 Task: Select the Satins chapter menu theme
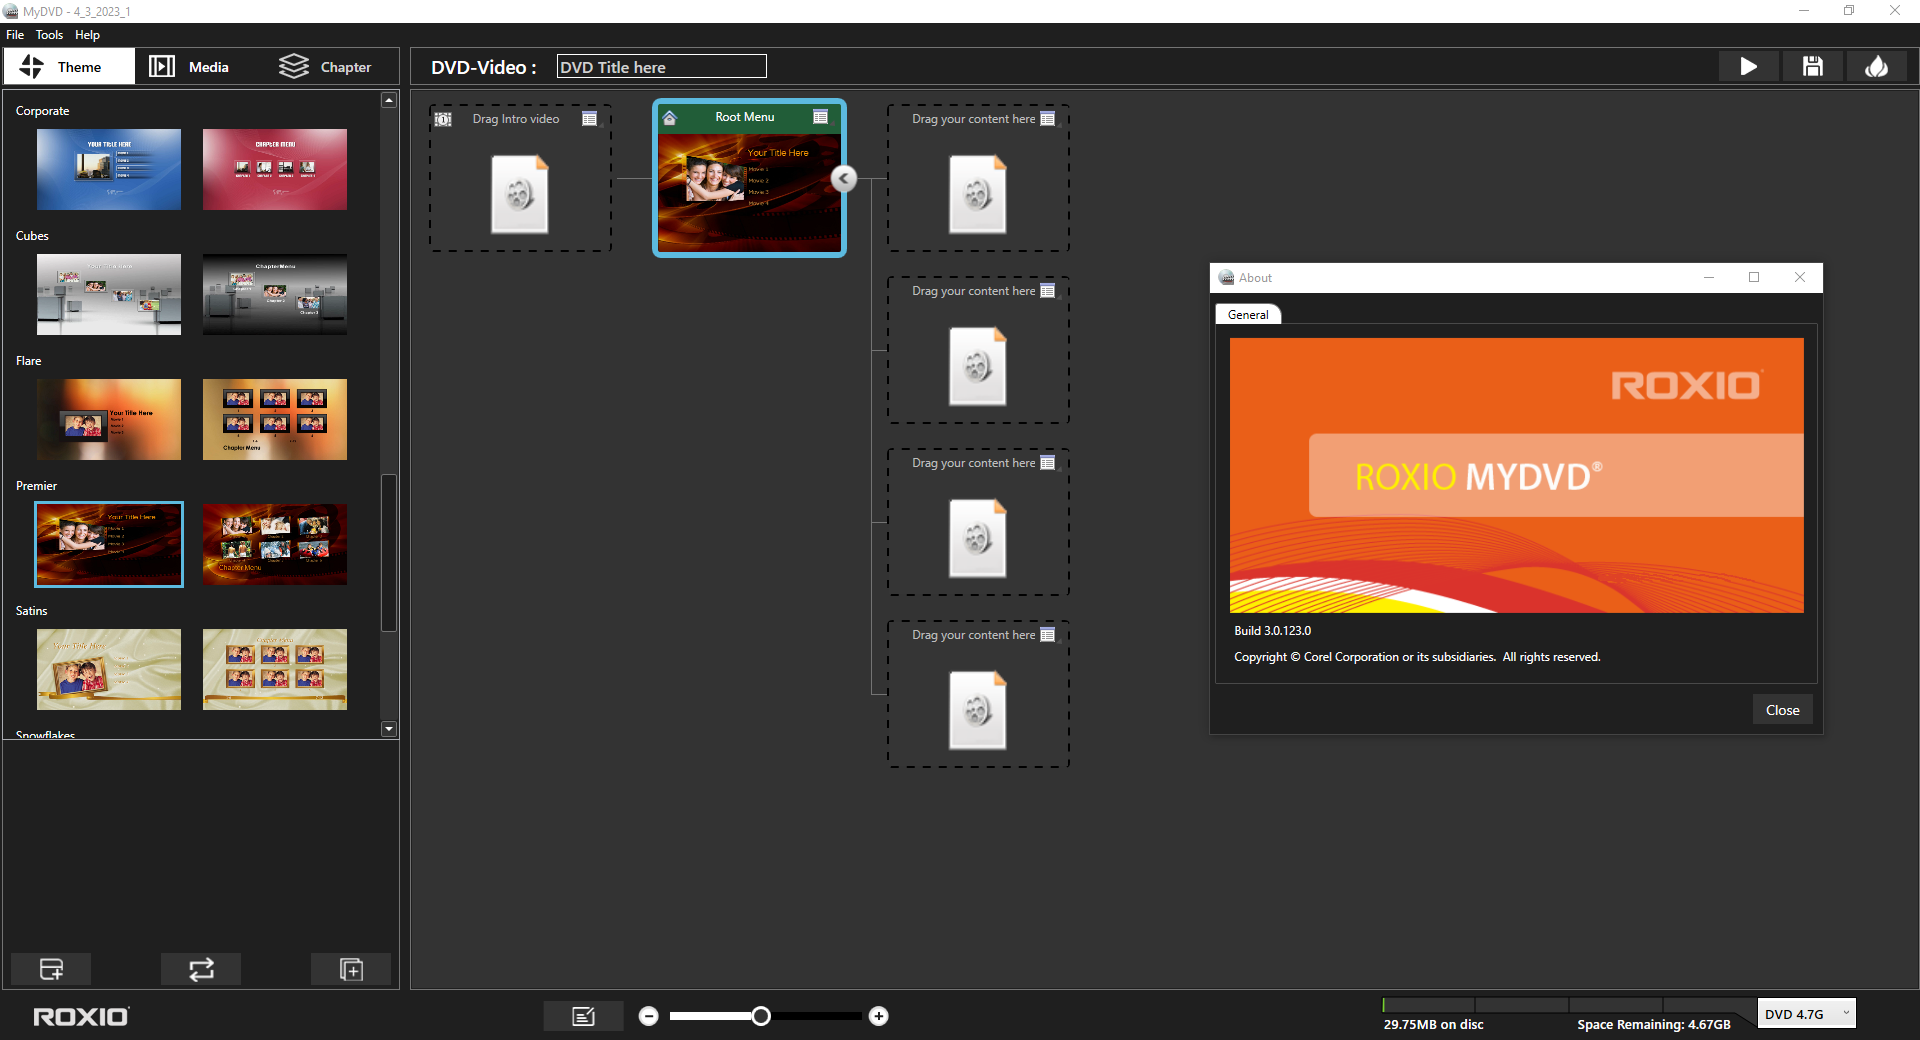coord(275,669)
